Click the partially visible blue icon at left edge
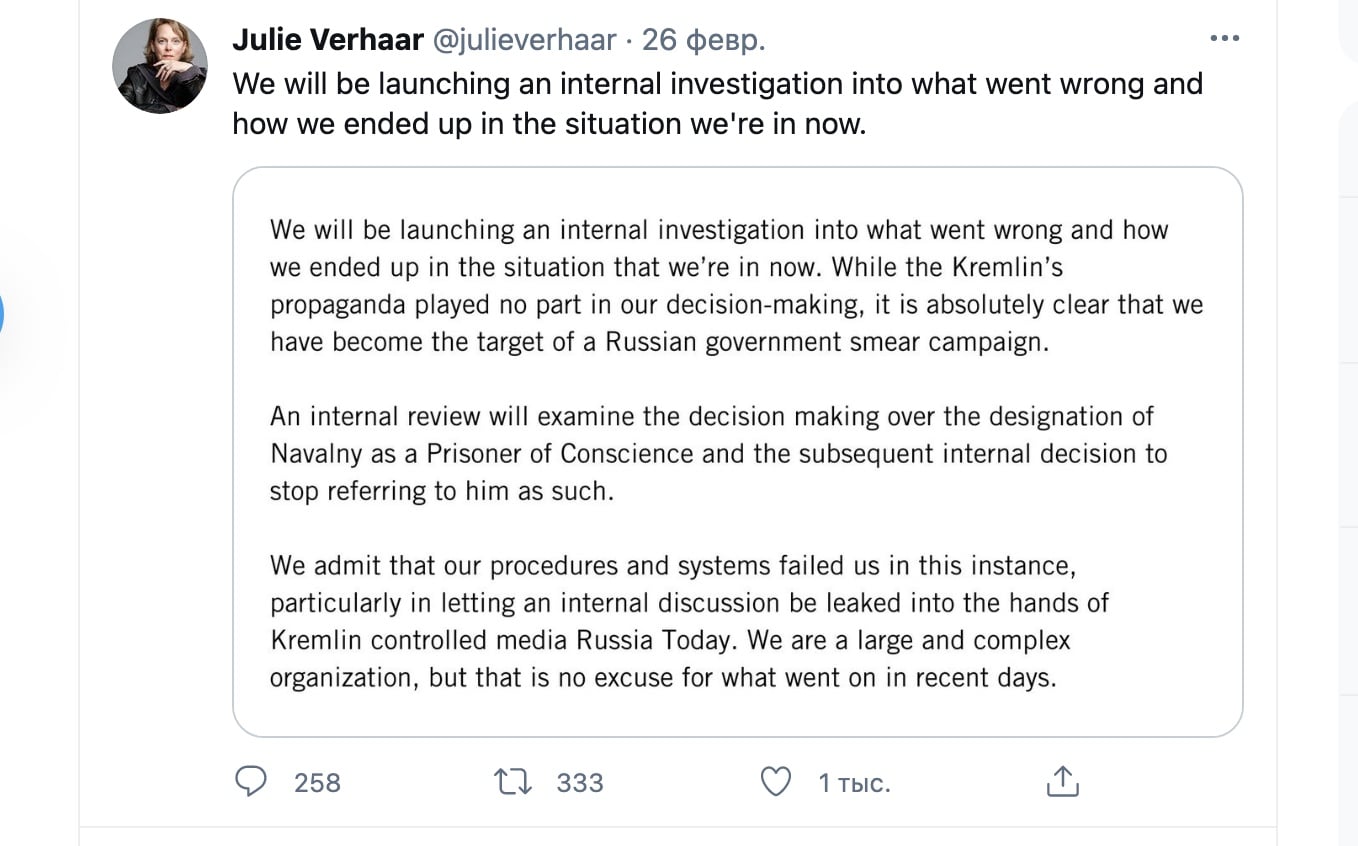 pyautogui.click(x=4, y=313)
